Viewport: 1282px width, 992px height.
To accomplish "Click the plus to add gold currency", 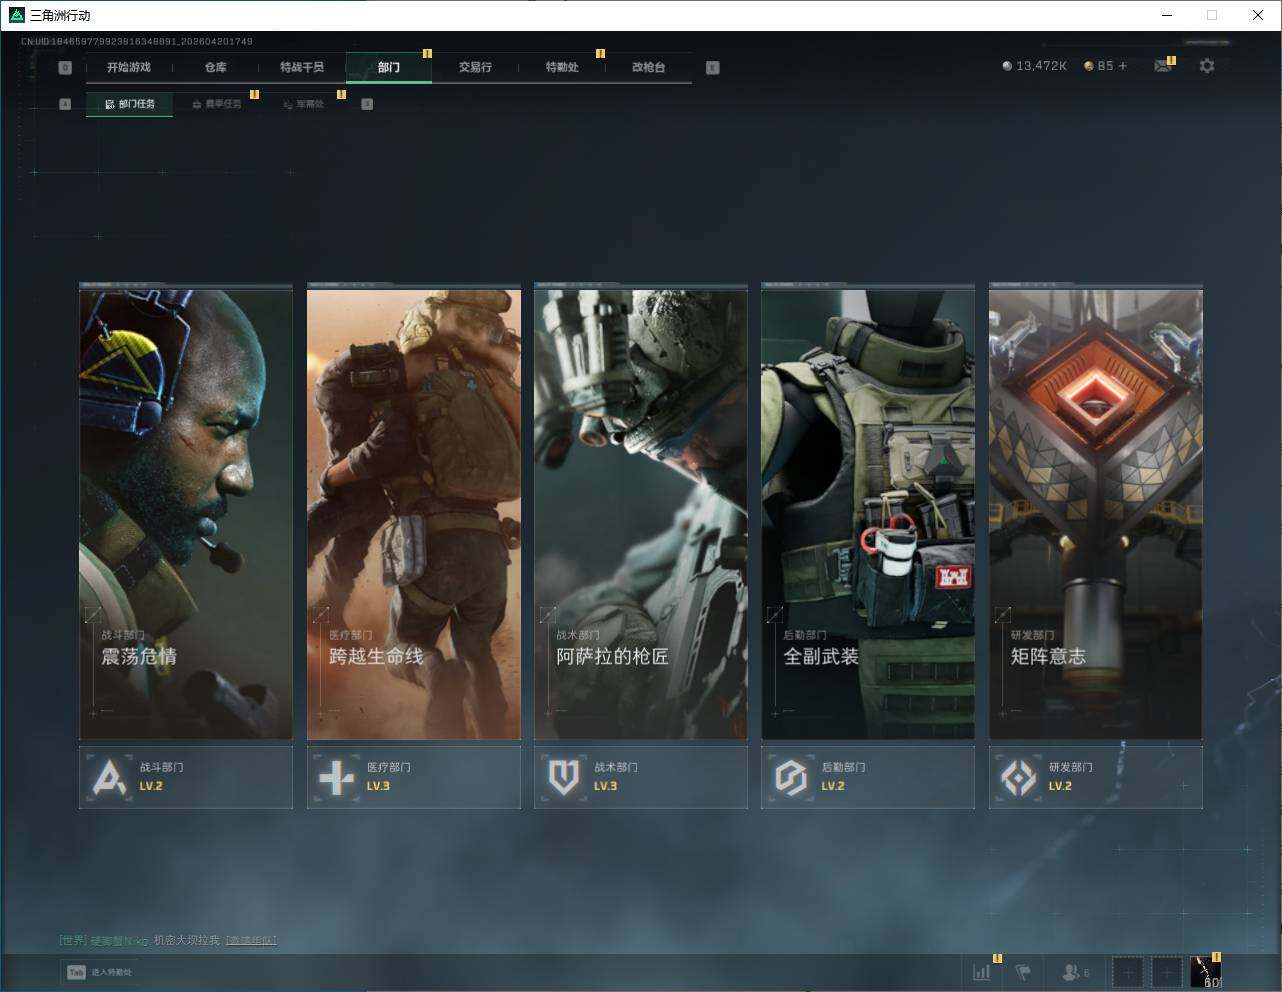I will [x=1123, y=66].
